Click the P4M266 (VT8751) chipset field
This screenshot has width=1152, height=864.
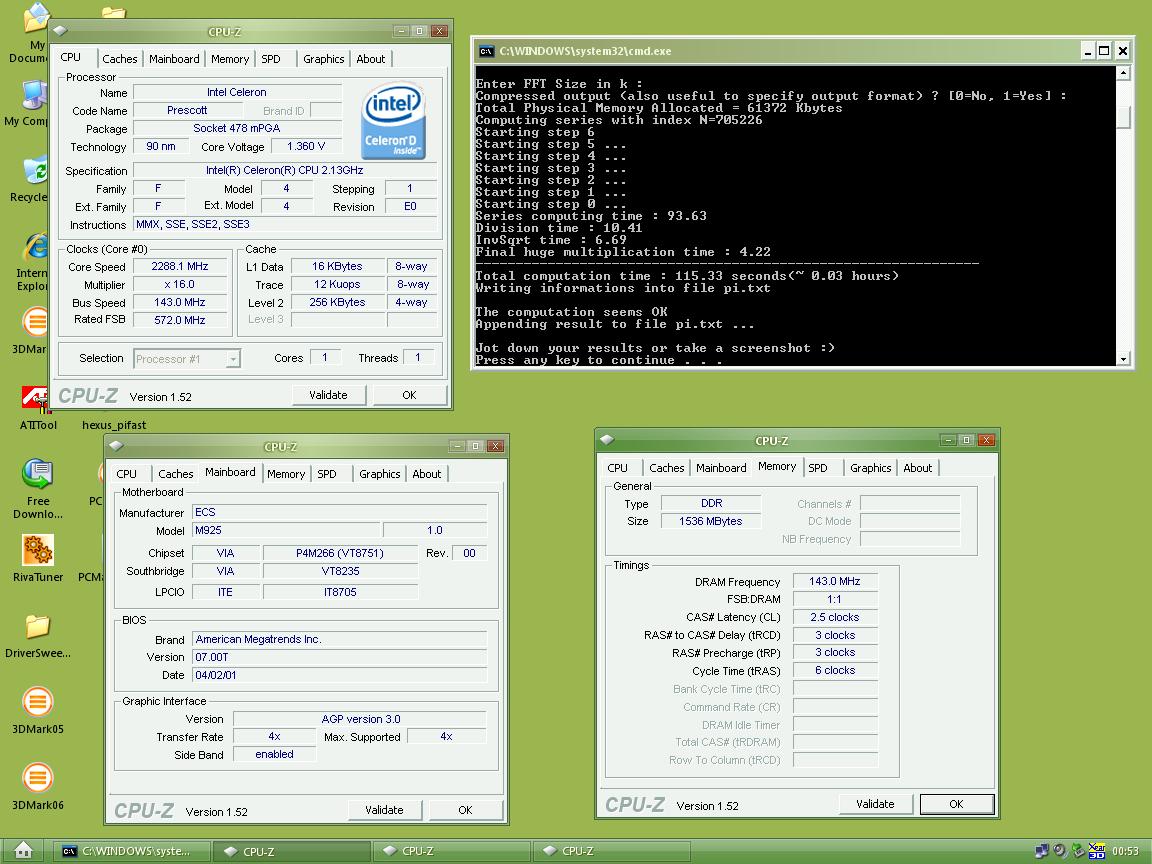(x=340, y=552)
